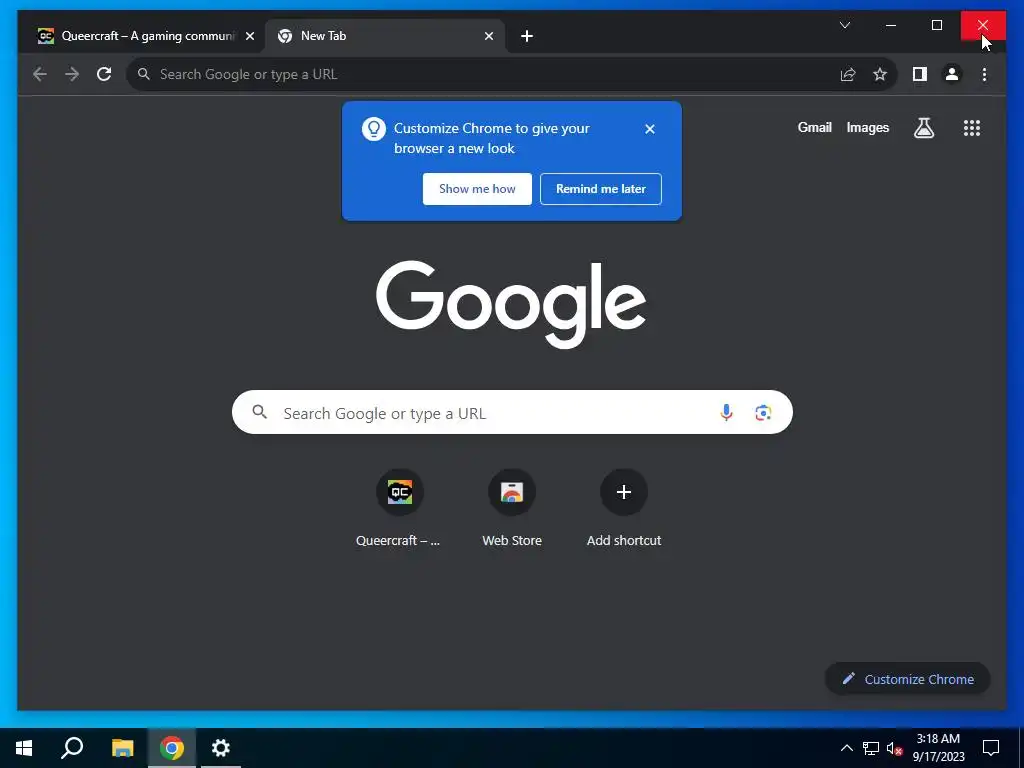Viewport: 1024px width, 768px height.
Task: Open a new tab with plus button
Action: [527, 37]
